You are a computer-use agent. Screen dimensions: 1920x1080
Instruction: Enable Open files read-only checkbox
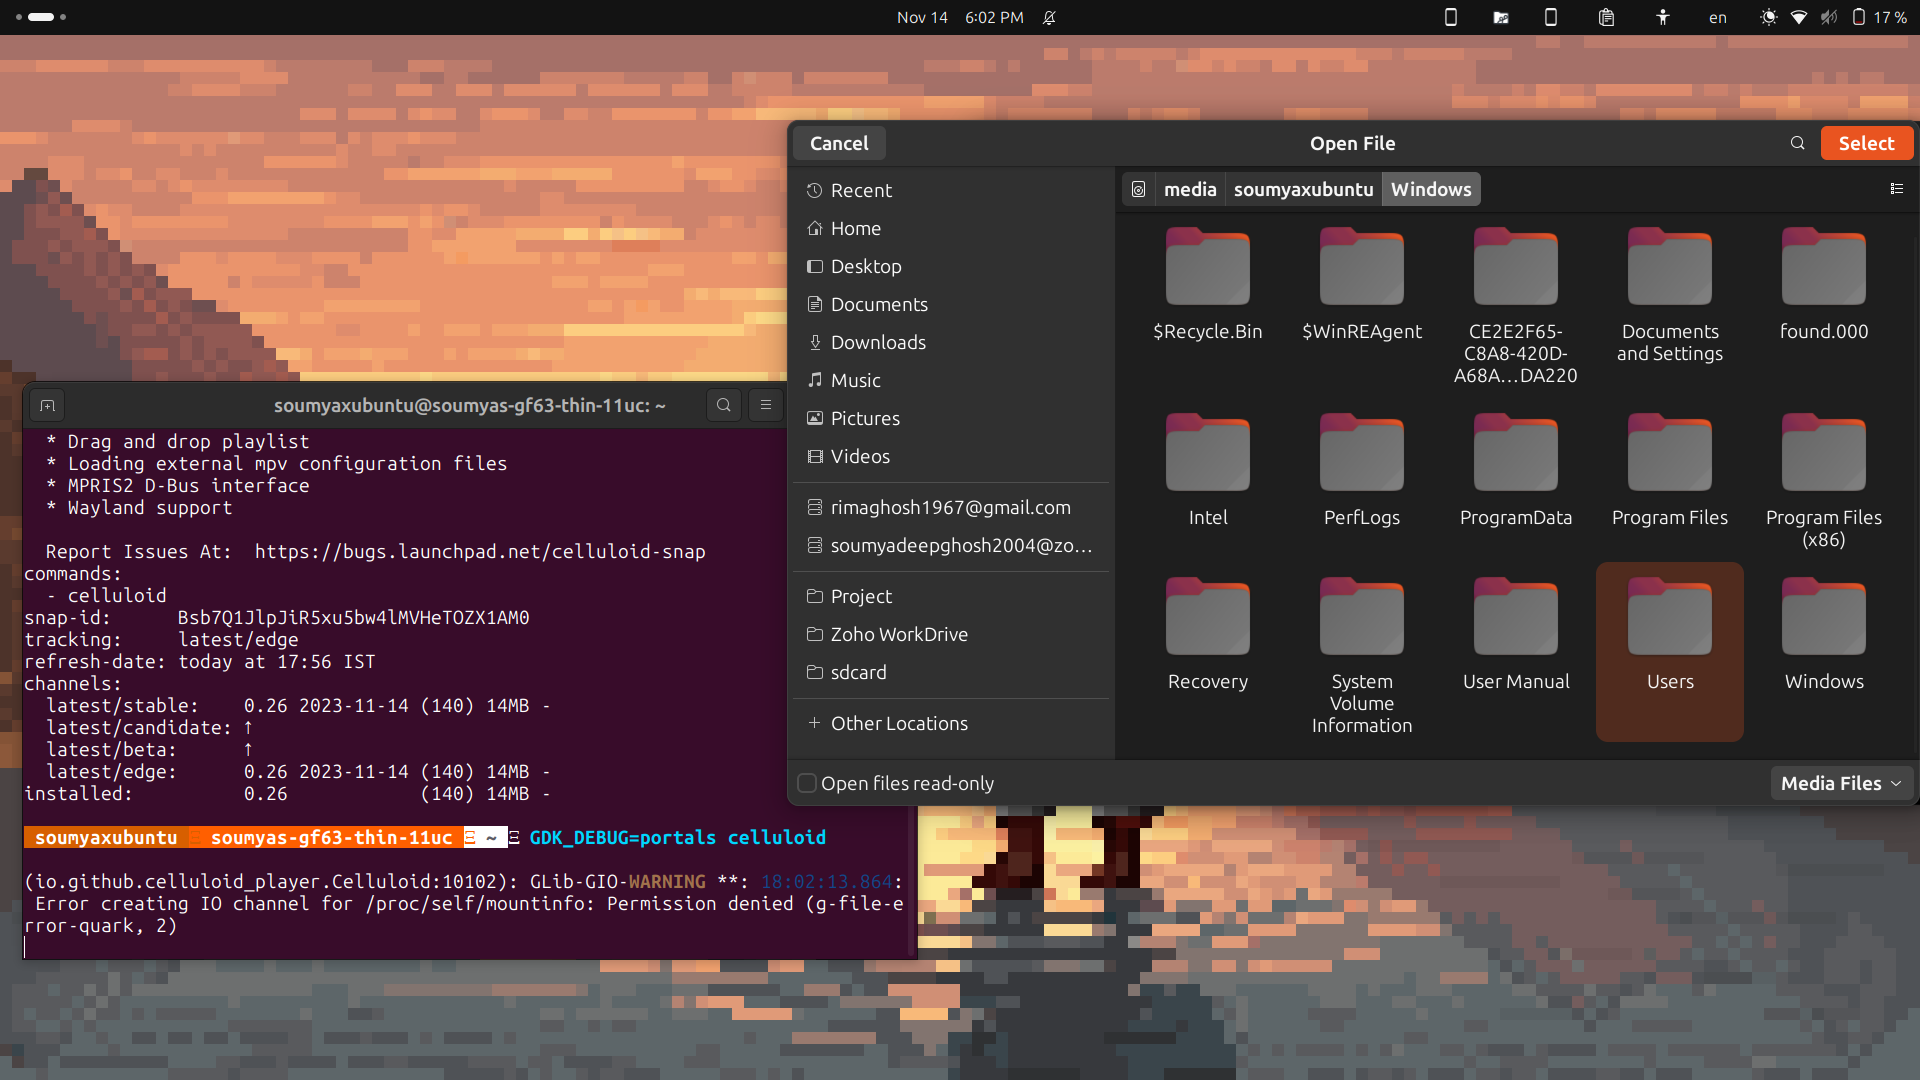pos(807,783)
